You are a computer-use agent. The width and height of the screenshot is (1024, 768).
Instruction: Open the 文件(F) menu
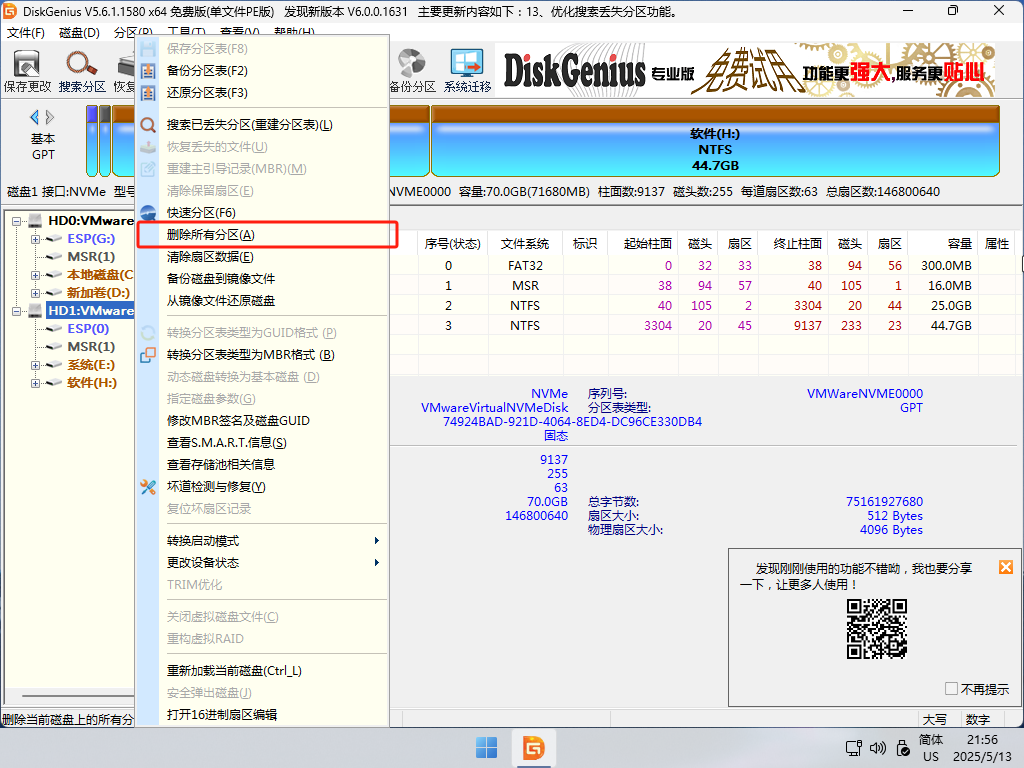click(25, 33)
